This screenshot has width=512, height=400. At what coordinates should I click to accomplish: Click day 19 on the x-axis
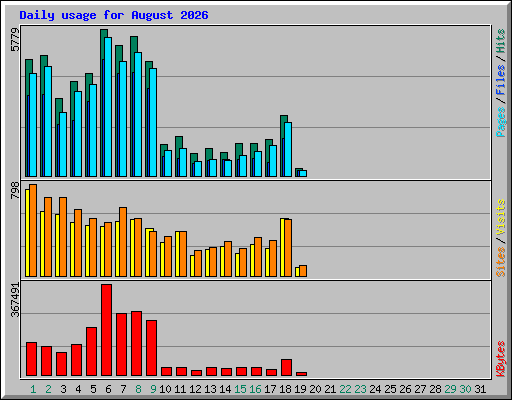click(x=300, y=389)
